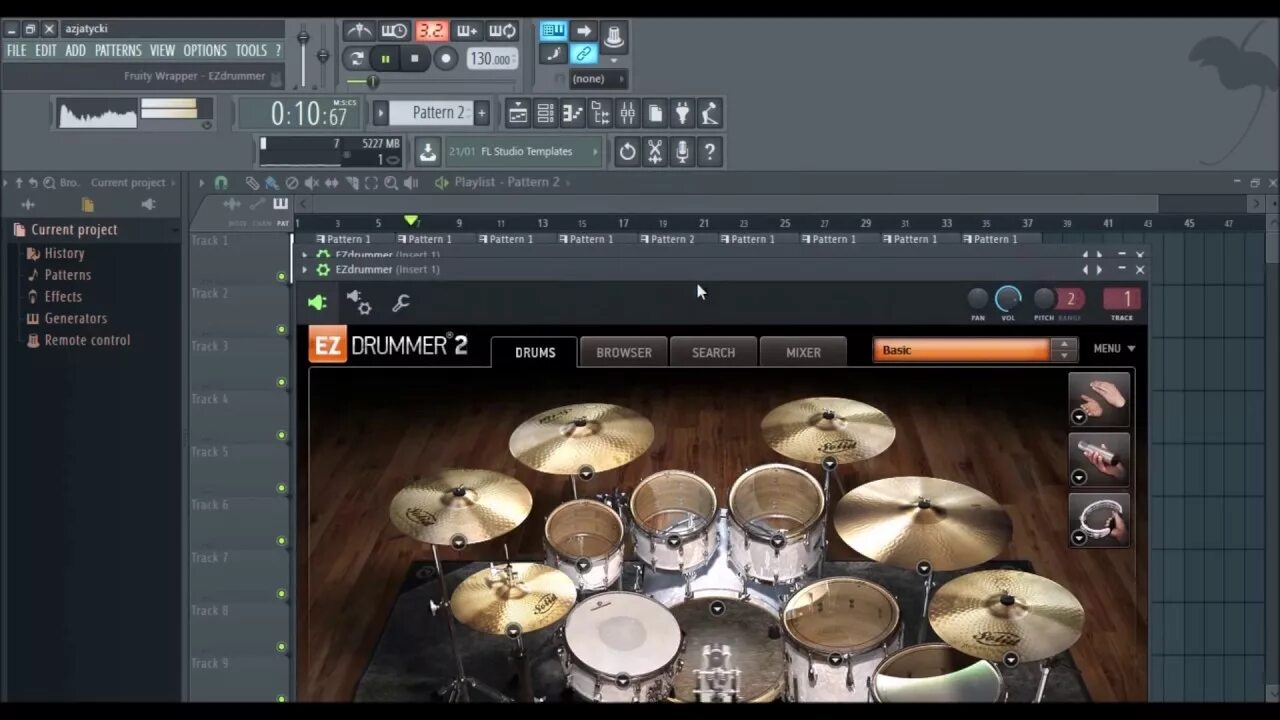Open the EDIT menu
Image resolution: width=1280 pixels, height=720 pixels.
point(46,50)
